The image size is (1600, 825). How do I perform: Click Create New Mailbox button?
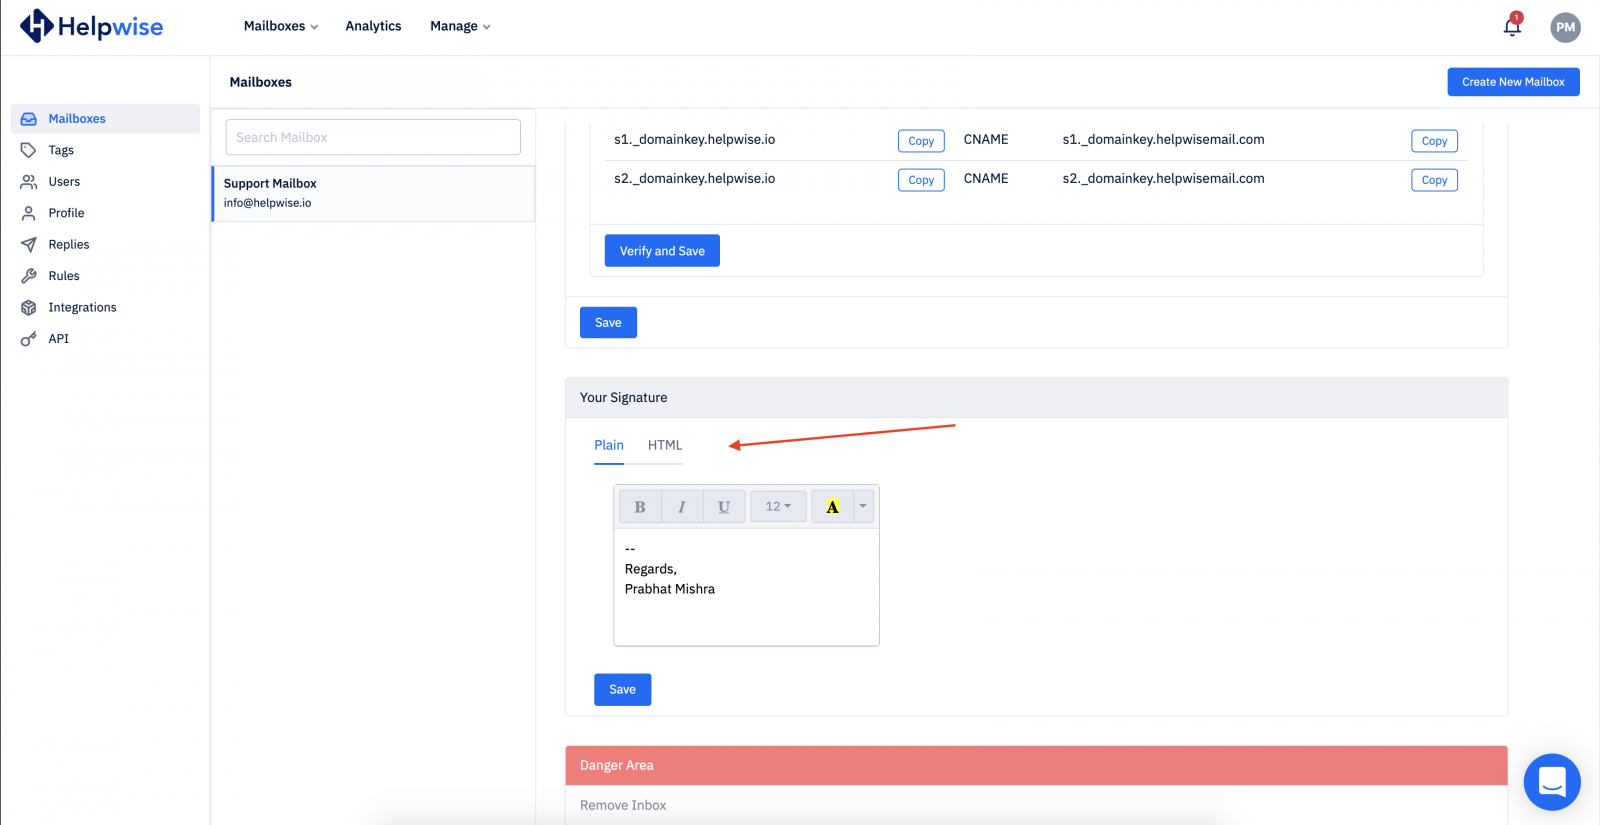pos(1513,82)
